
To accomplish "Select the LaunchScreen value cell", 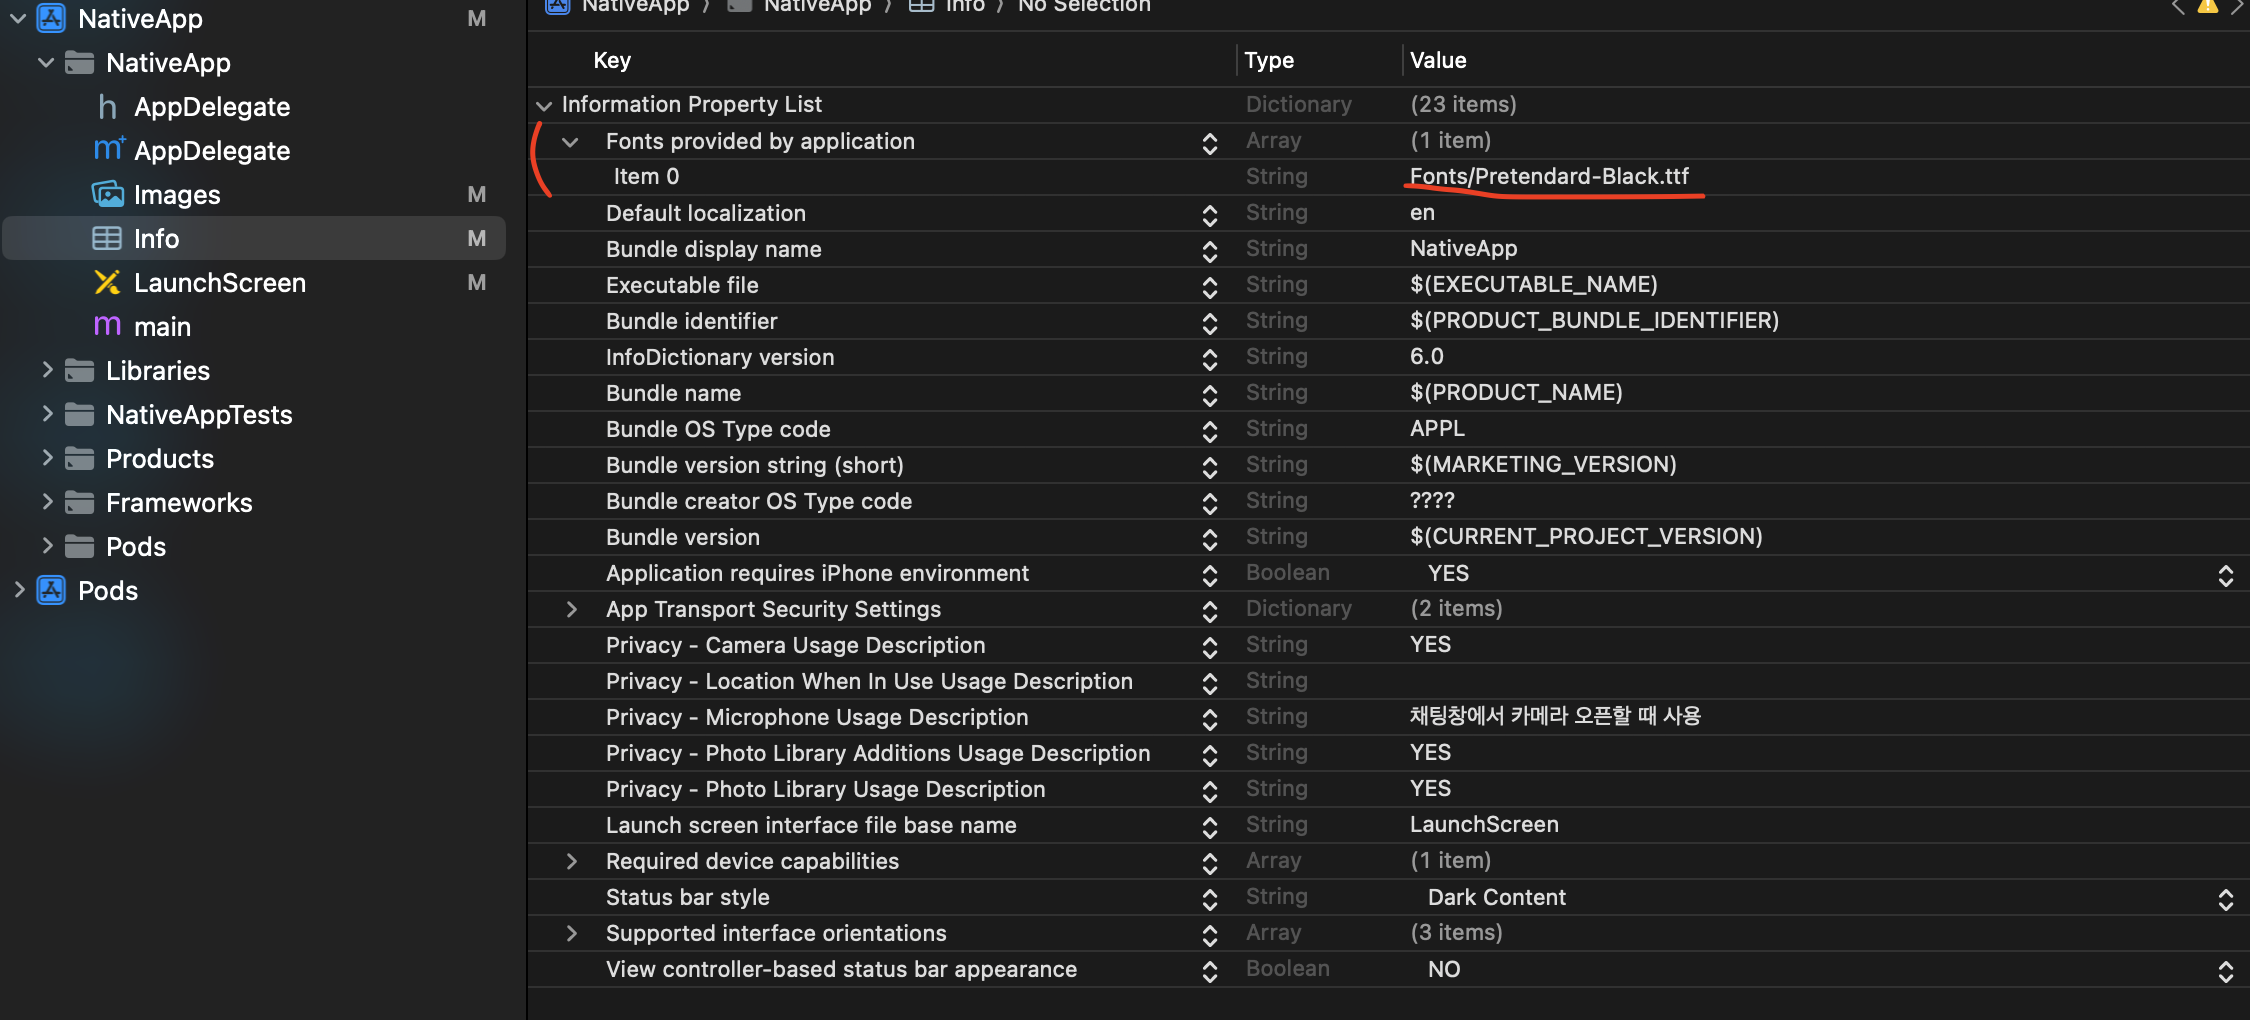I will click(x=1484, y=825).
